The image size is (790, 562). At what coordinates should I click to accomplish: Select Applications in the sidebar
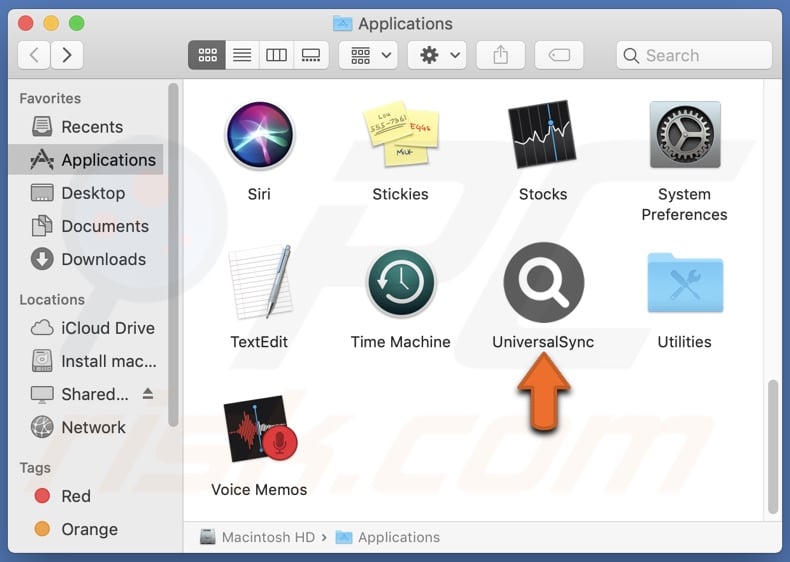86,160
